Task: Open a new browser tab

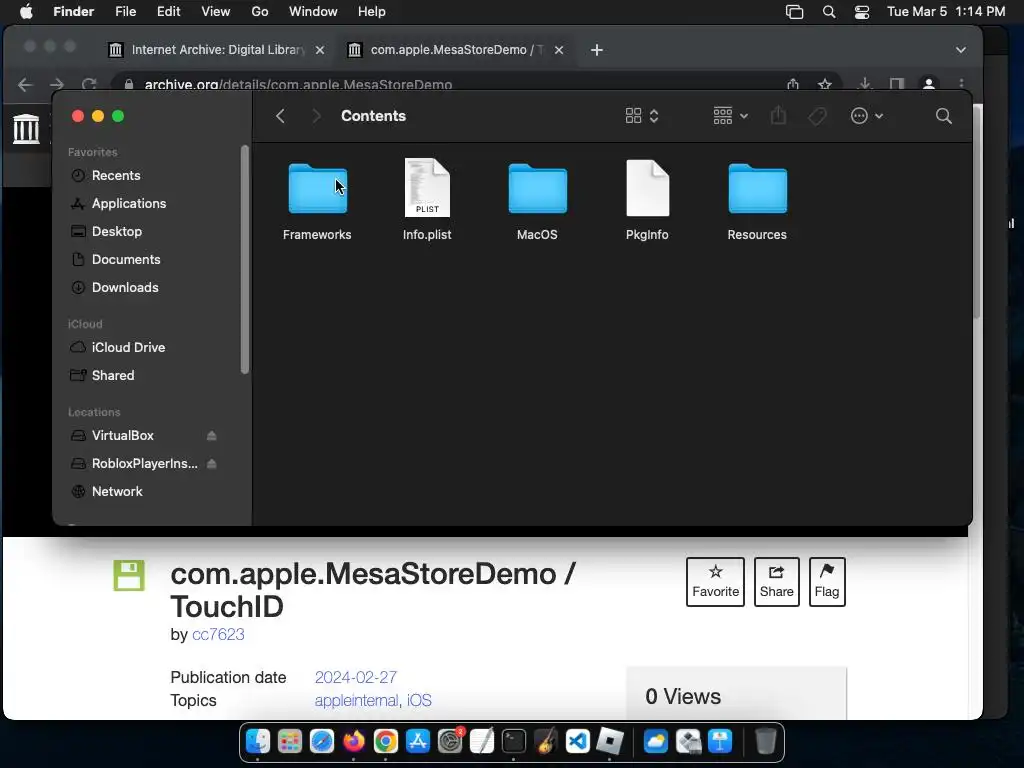Action: [596, 50]
